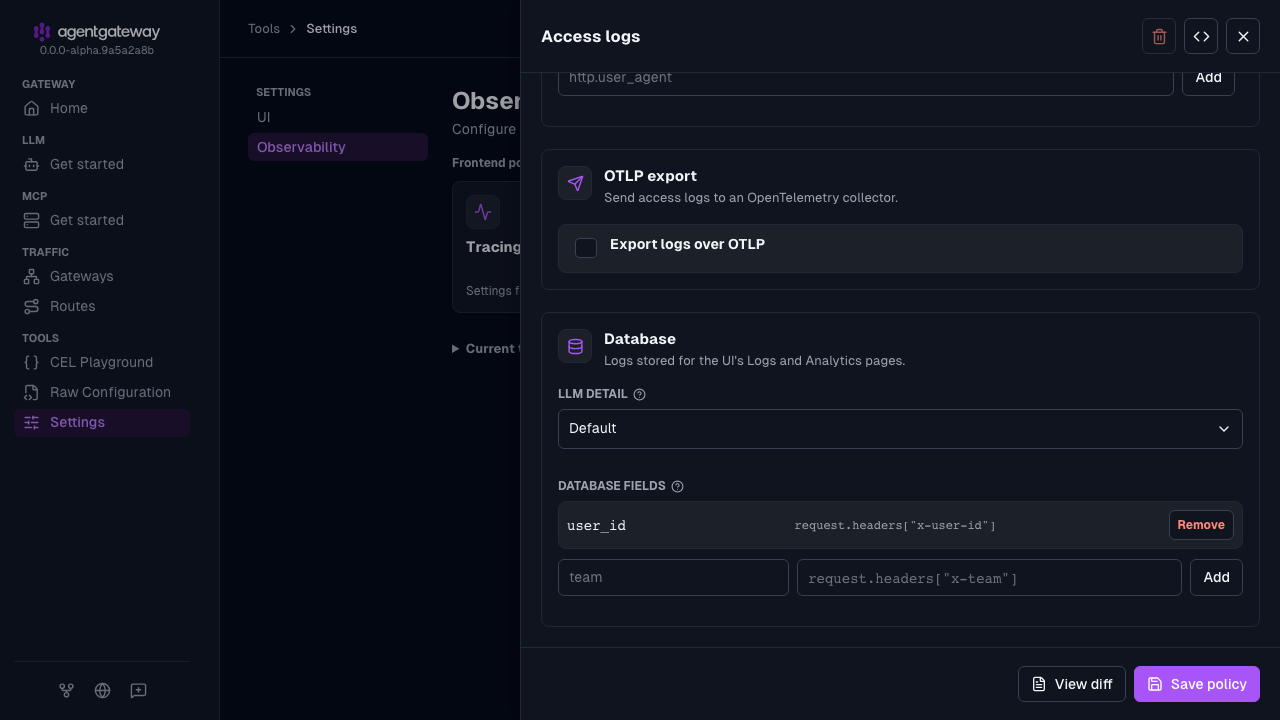Close the Access logs panel

click(x=1243, y=36)
